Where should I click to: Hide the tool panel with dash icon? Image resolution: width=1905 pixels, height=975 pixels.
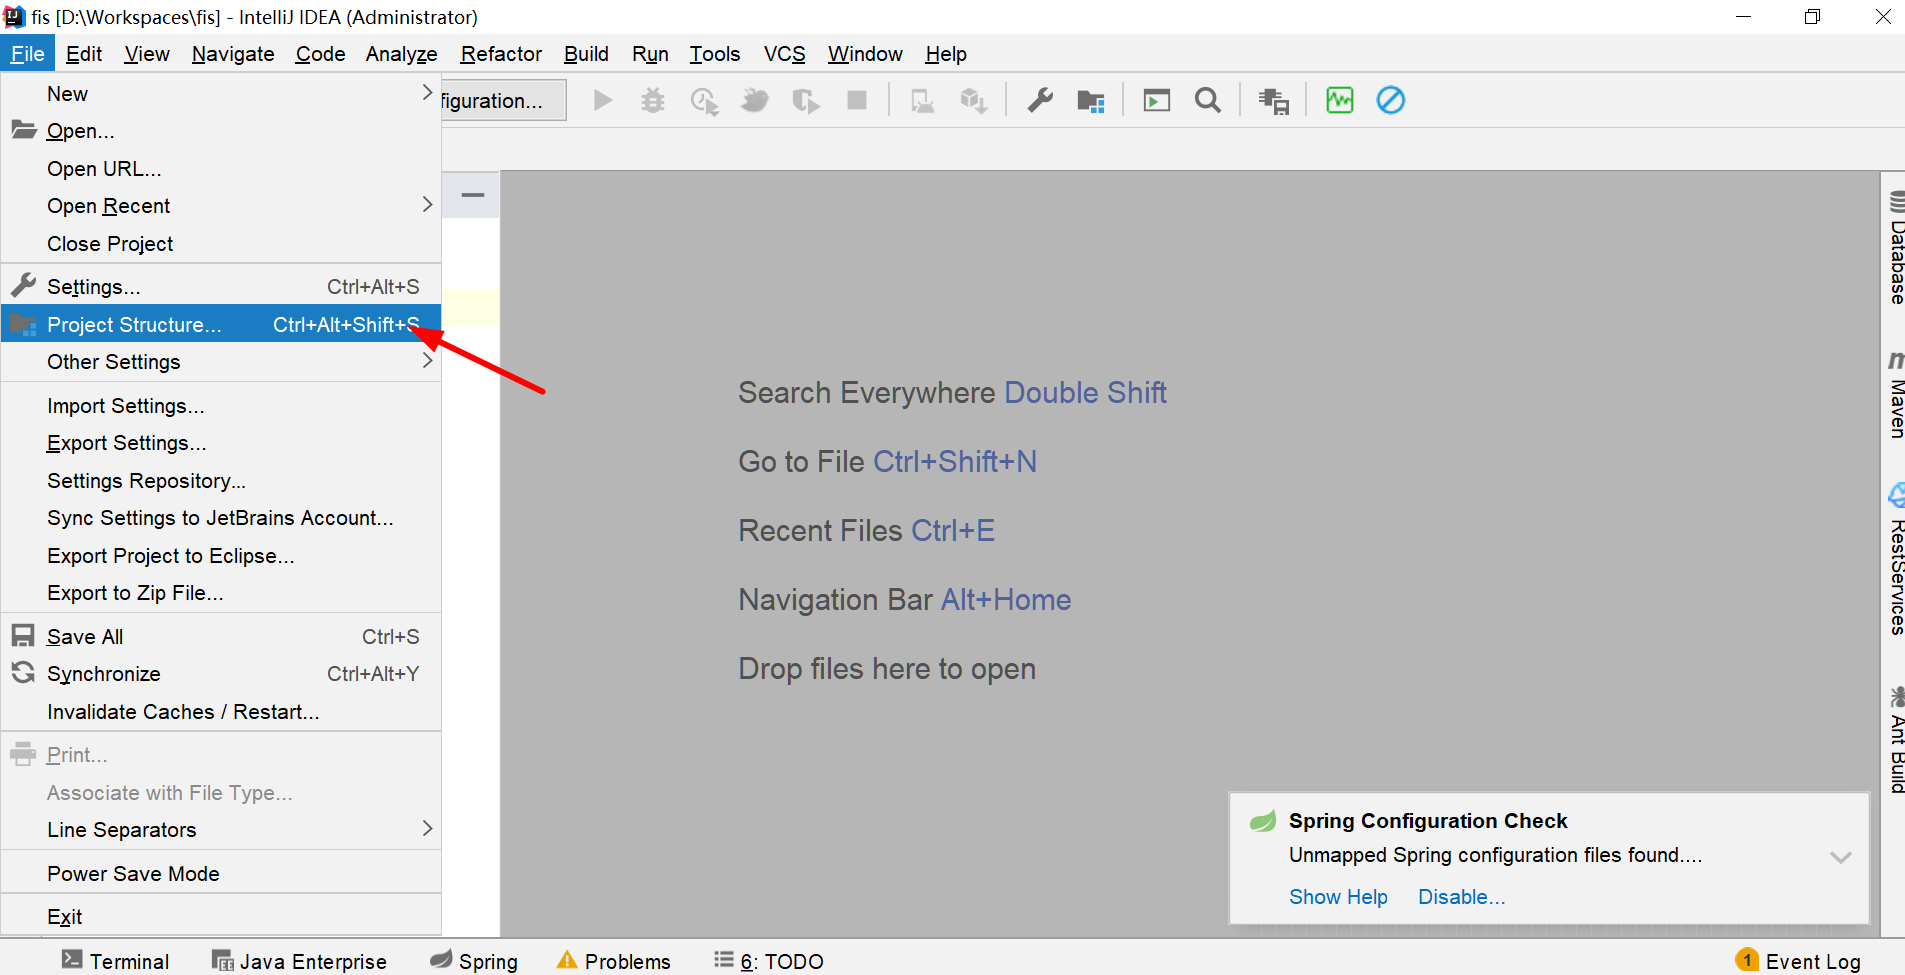(473, 195)
